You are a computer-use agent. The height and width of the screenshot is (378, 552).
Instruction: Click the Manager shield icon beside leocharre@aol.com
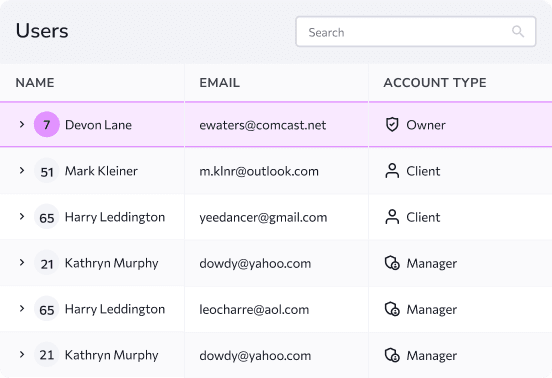[x=392, y=309]
